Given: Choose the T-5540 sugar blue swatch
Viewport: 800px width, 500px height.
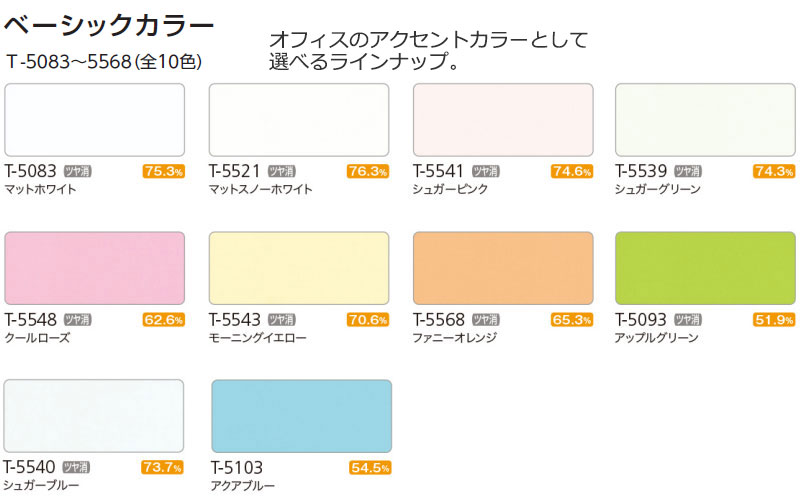Looking at the screenshot, I should click(94, 416).
